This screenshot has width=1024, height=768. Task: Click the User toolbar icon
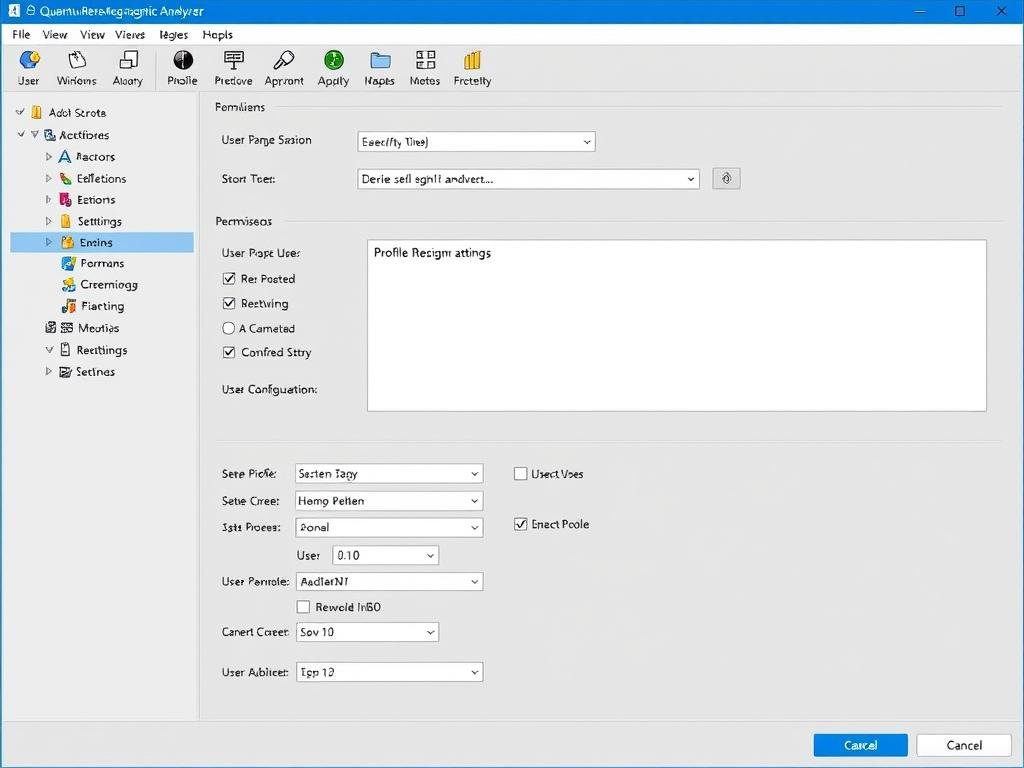[29, 62]
